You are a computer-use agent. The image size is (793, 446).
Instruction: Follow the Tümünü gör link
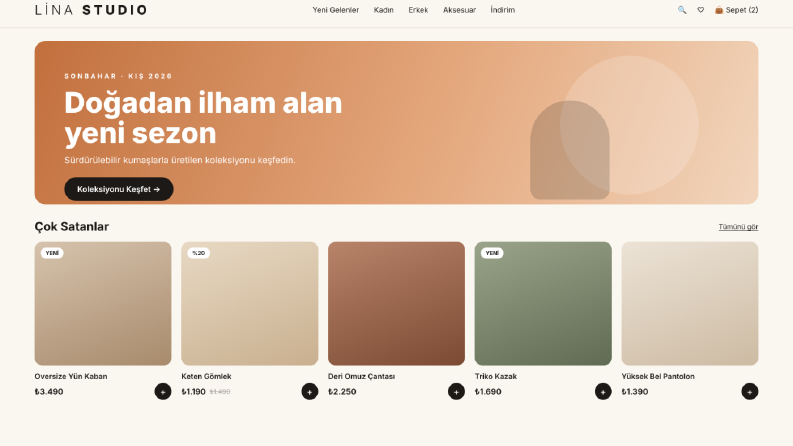click(x=738, y=227)
